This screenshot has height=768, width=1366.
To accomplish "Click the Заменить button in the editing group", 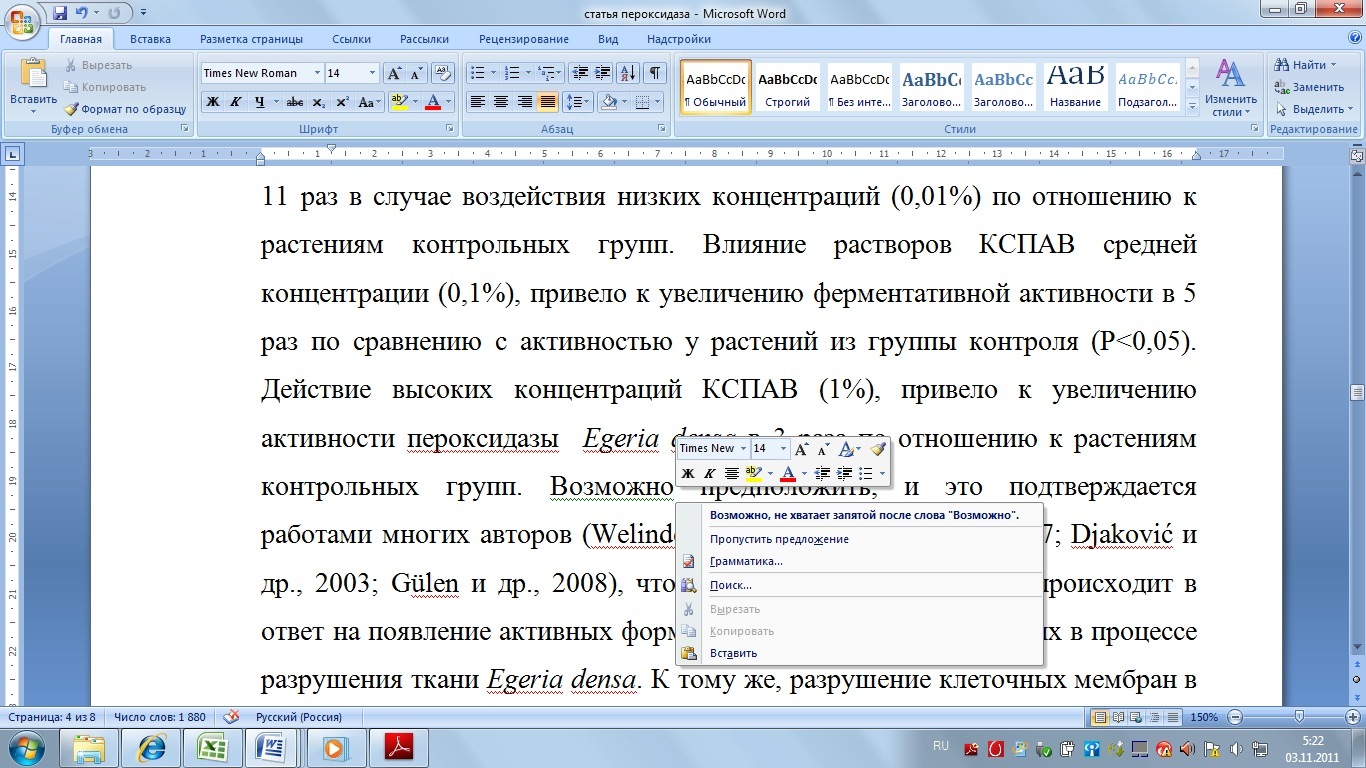I will click(1310, 87).
